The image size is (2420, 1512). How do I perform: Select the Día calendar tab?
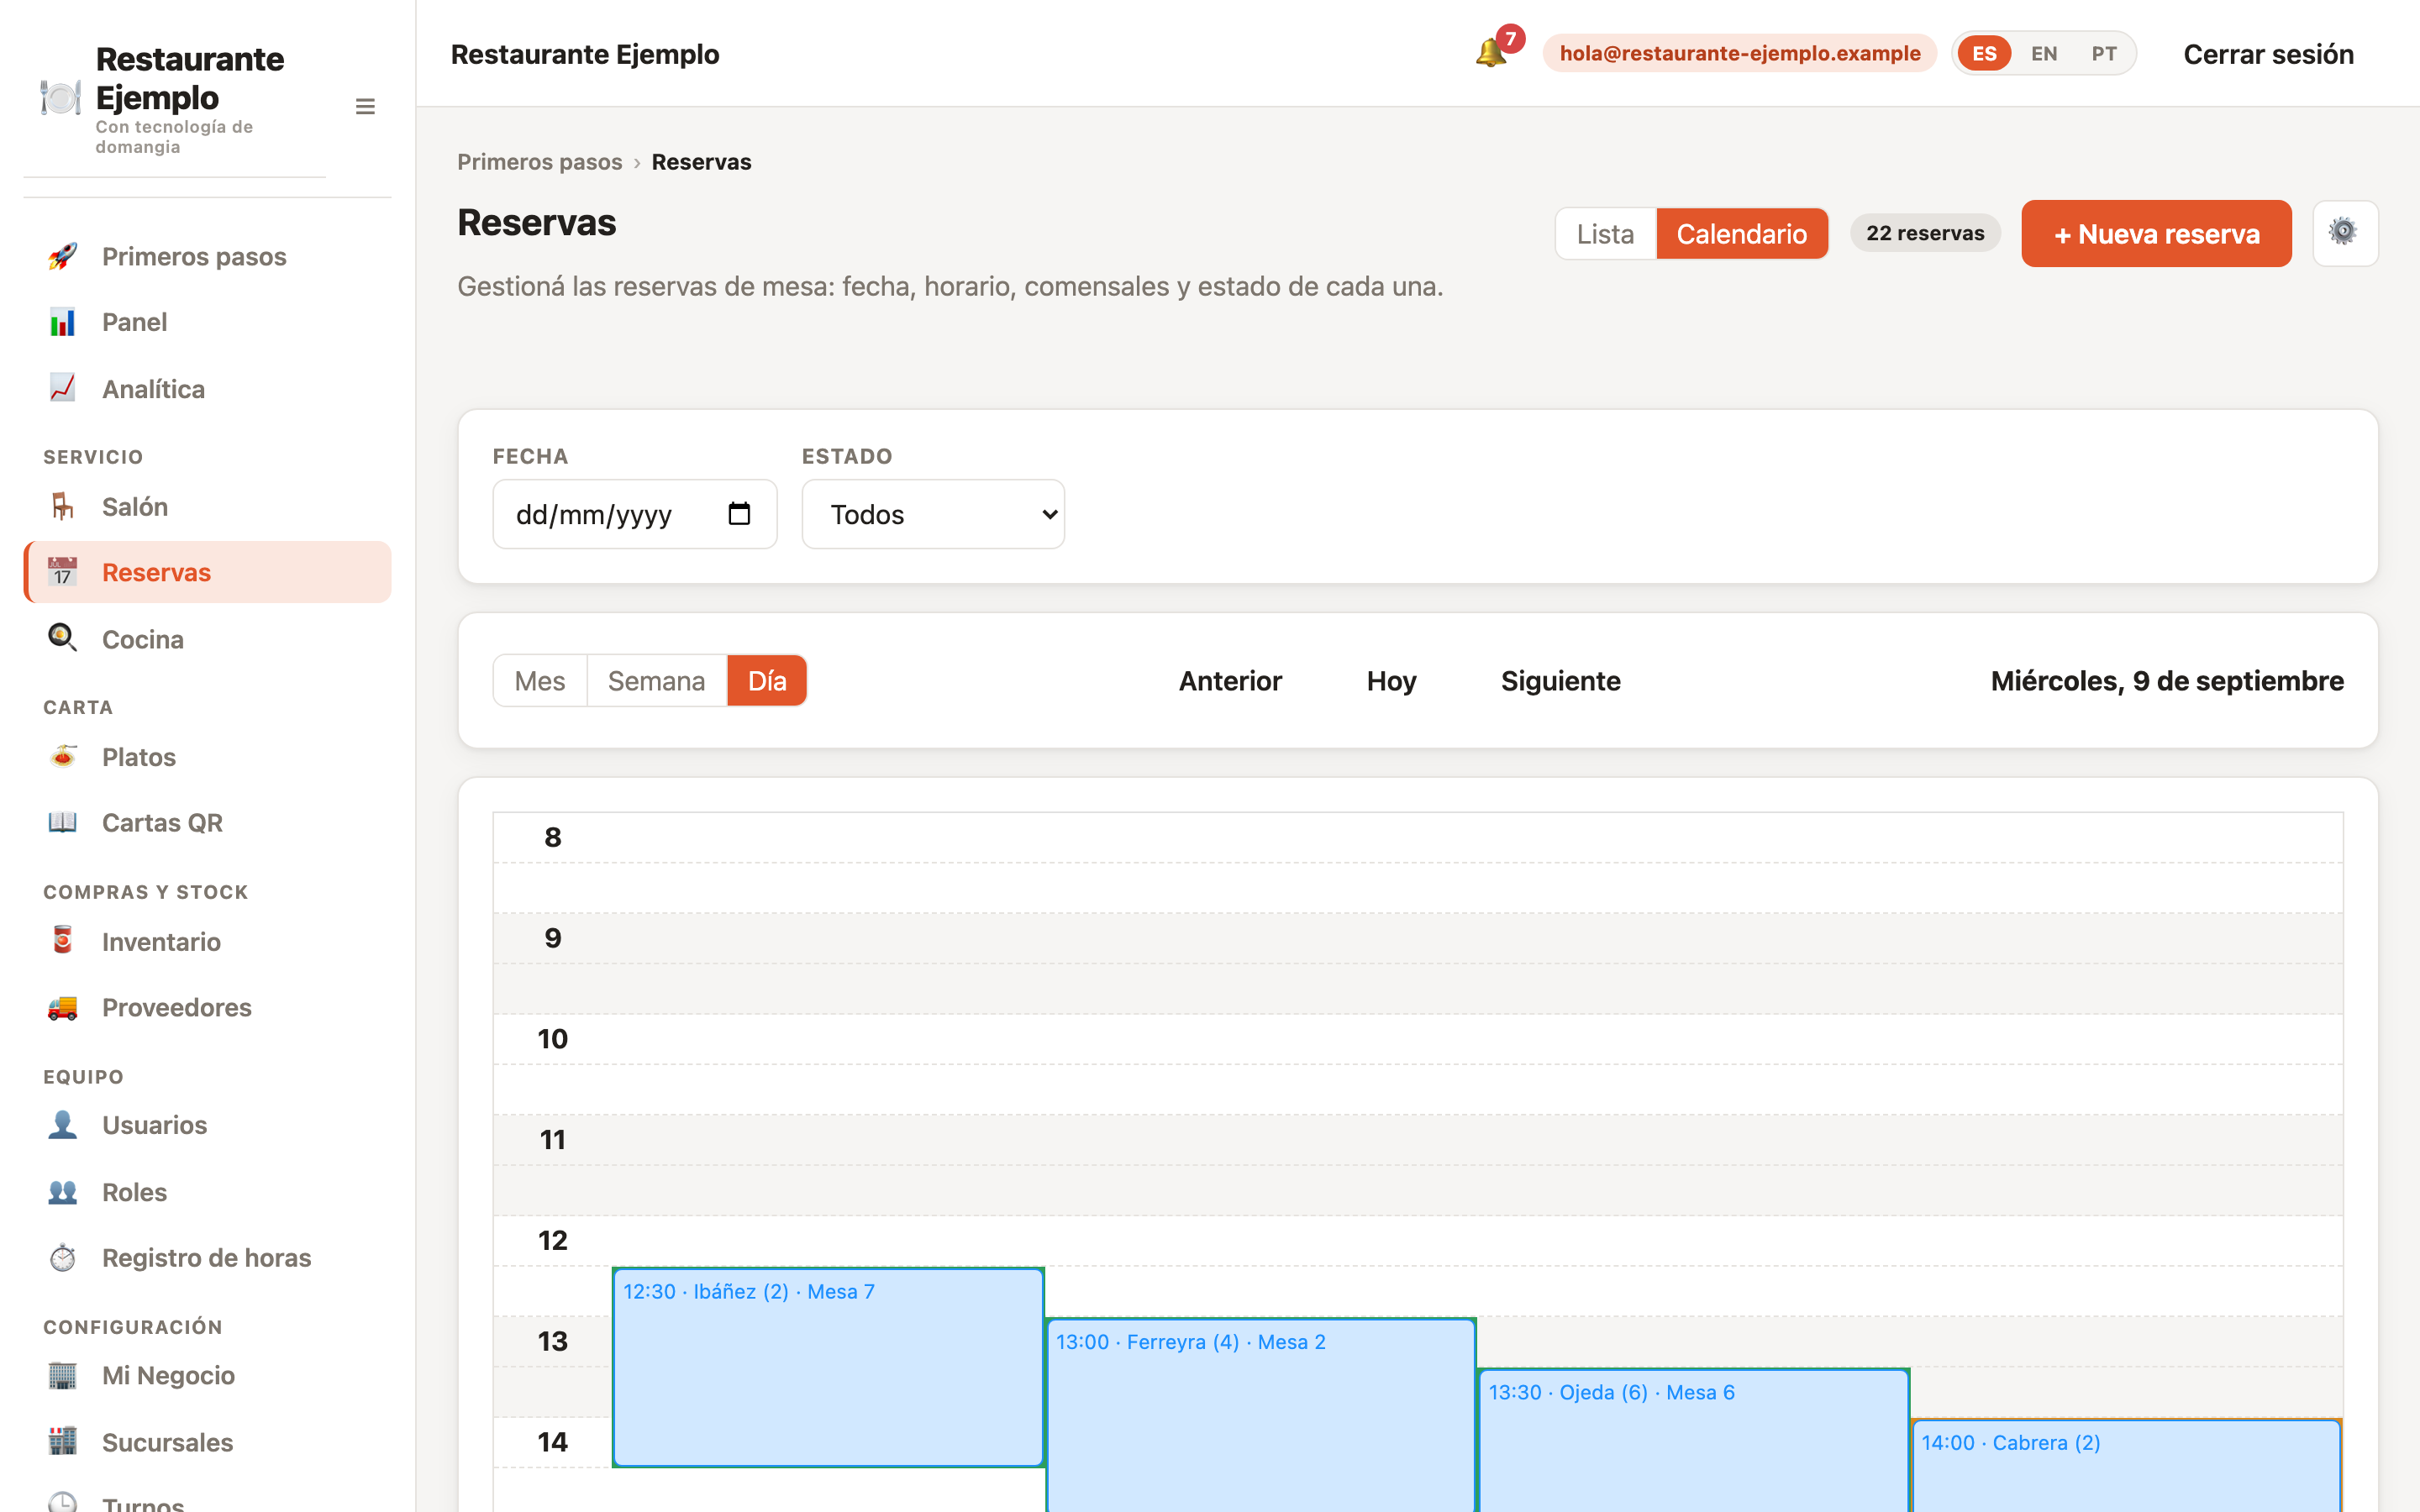[767, 681]
